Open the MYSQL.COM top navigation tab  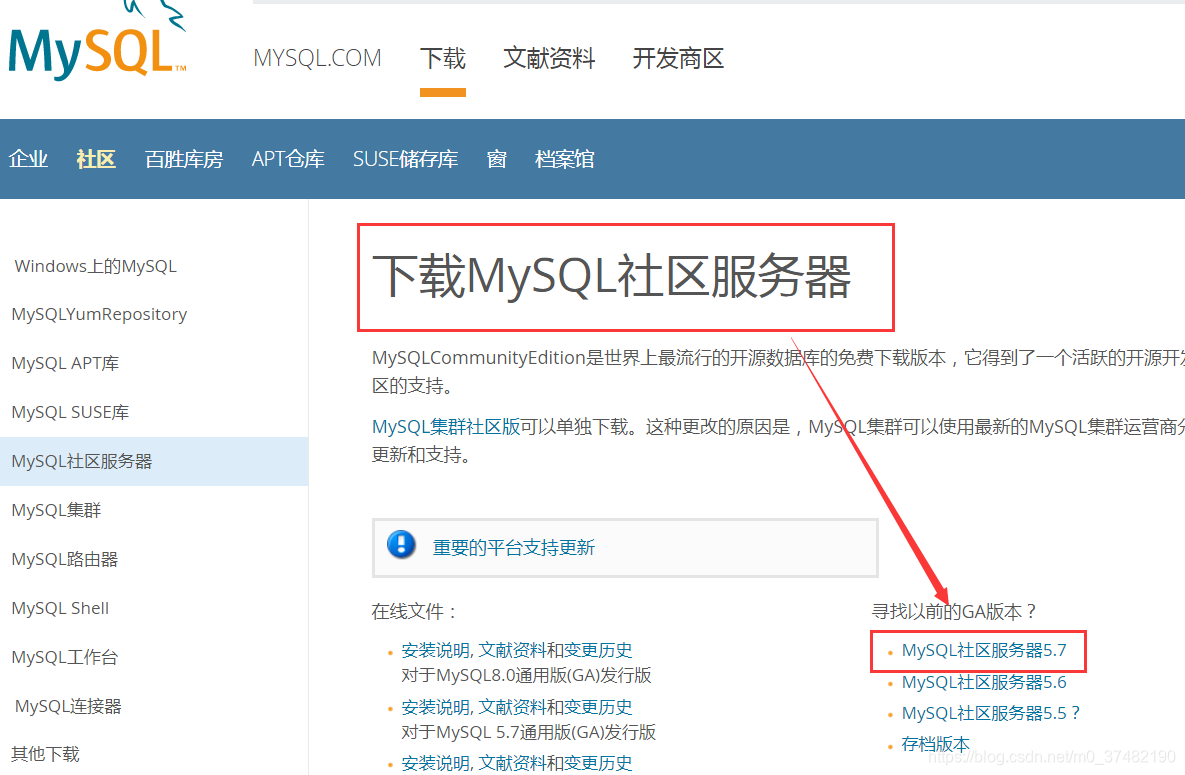(317, 58)
